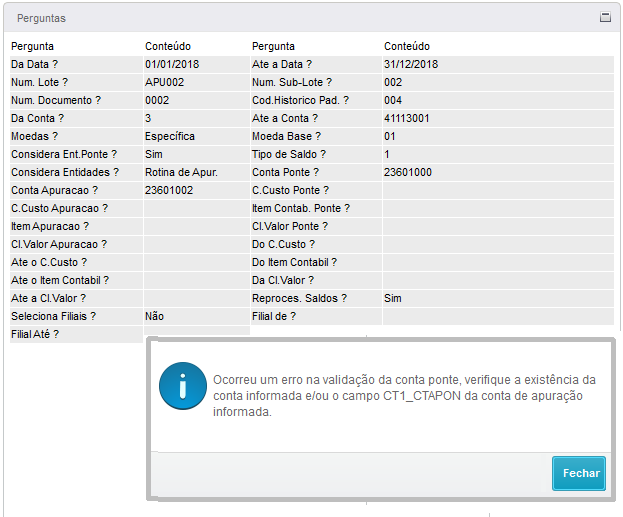Click the Num. Sub-Lote value 002
This screenshot has width=623, height=517.
(x=393, y=82)
